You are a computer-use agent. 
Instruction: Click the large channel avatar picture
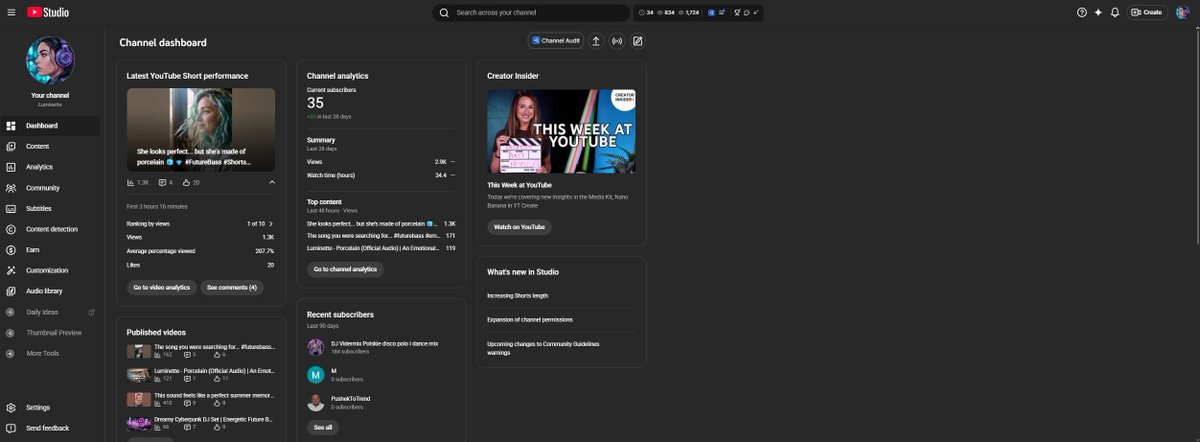[x=50, y=61]
